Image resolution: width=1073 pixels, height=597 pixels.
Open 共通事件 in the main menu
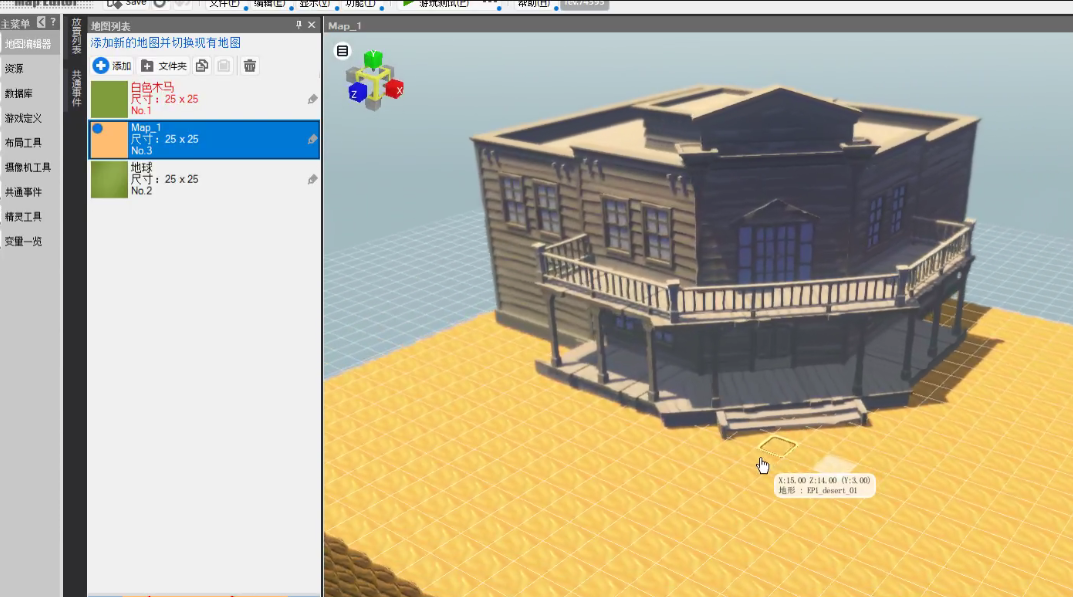pyautogui.click(x=29, y=192)
